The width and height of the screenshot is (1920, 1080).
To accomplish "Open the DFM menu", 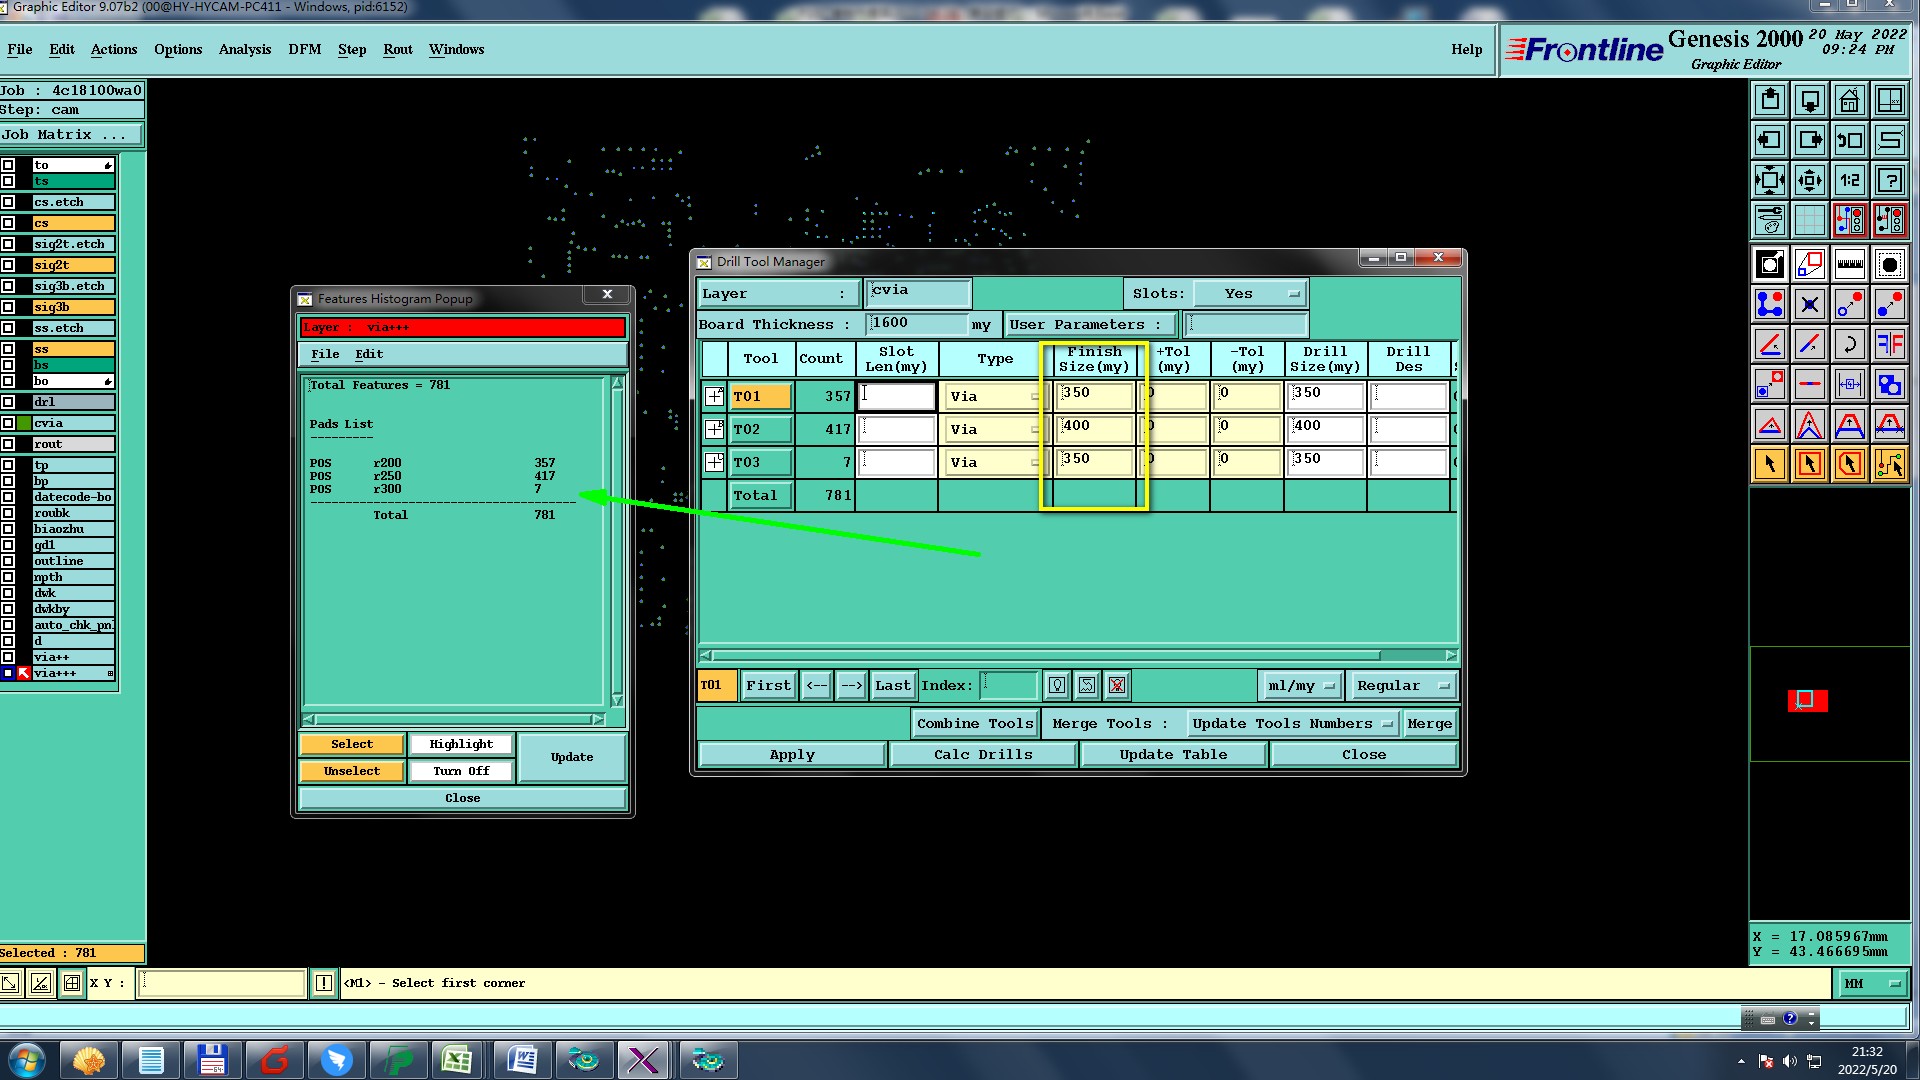I will click(x=304, y=49).
